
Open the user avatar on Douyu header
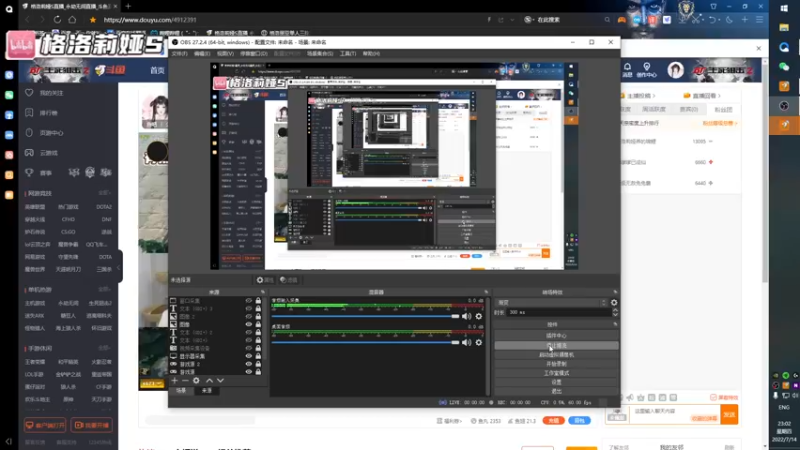pos(676,70)
